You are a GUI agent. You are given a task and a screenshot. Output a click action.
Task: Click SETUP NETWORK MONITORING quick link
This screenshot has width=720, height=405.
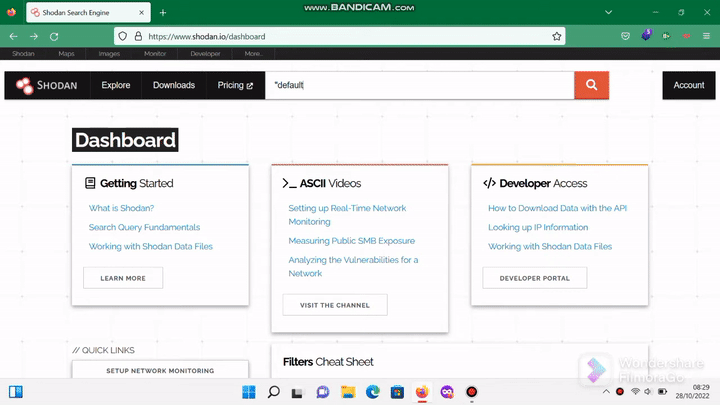click(160, 370)
